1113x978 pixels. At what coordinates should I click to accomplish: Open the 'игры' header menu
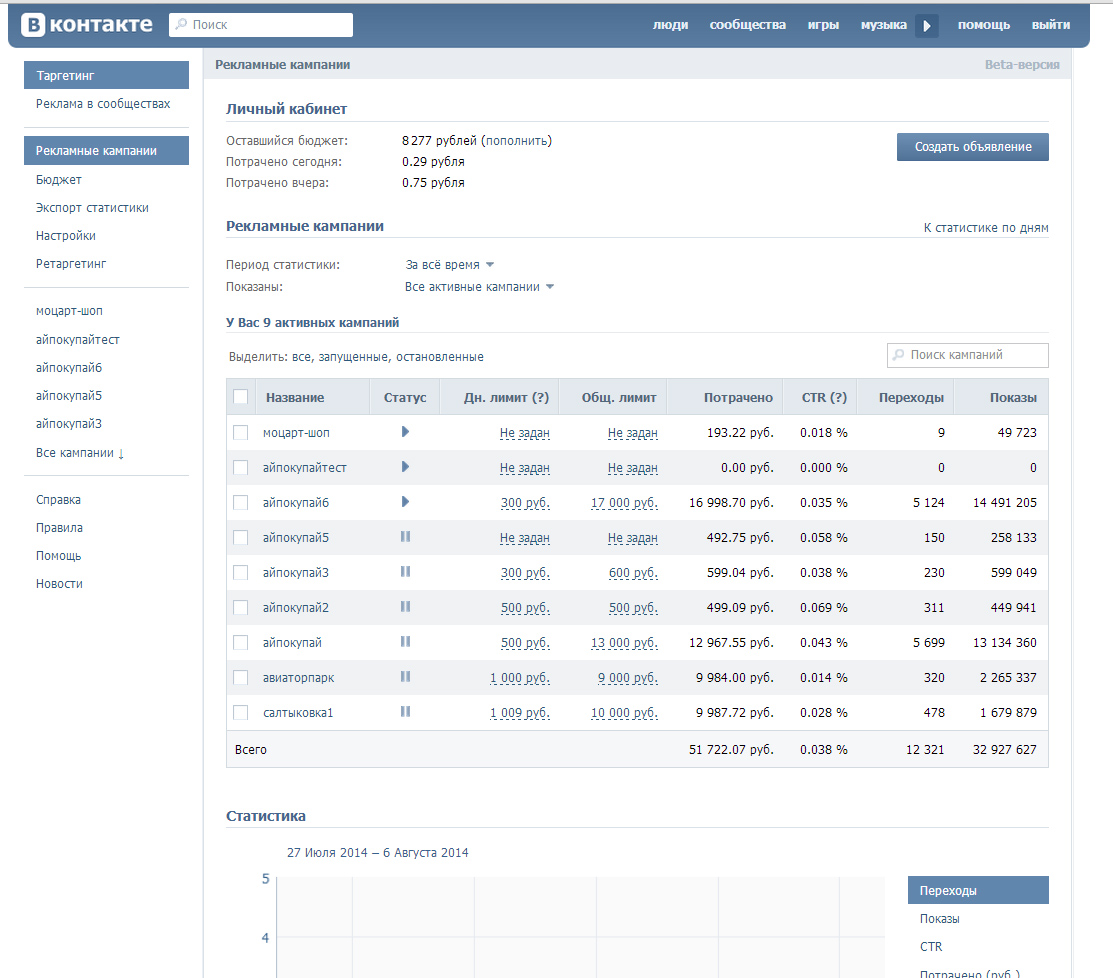[x=823, y=25]
